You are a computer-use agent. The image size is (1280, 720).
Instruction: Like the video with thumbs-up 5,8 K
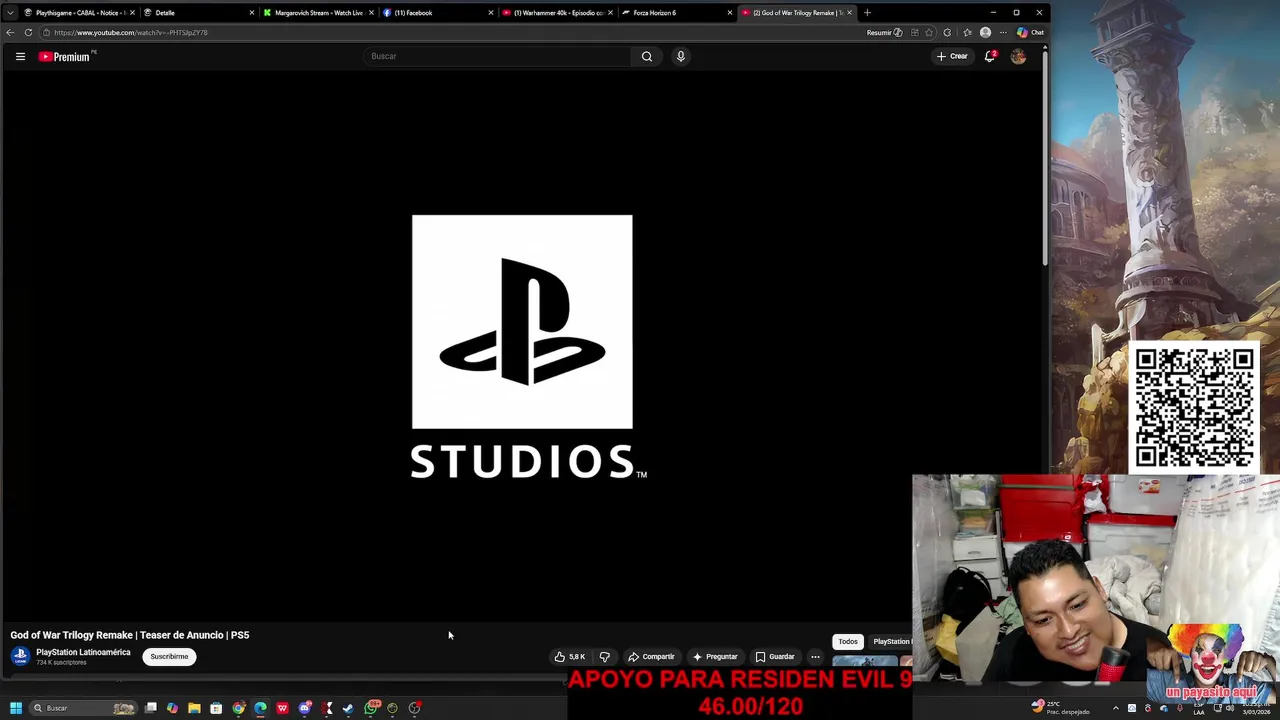pyautogui.click(x=570, y=656)
